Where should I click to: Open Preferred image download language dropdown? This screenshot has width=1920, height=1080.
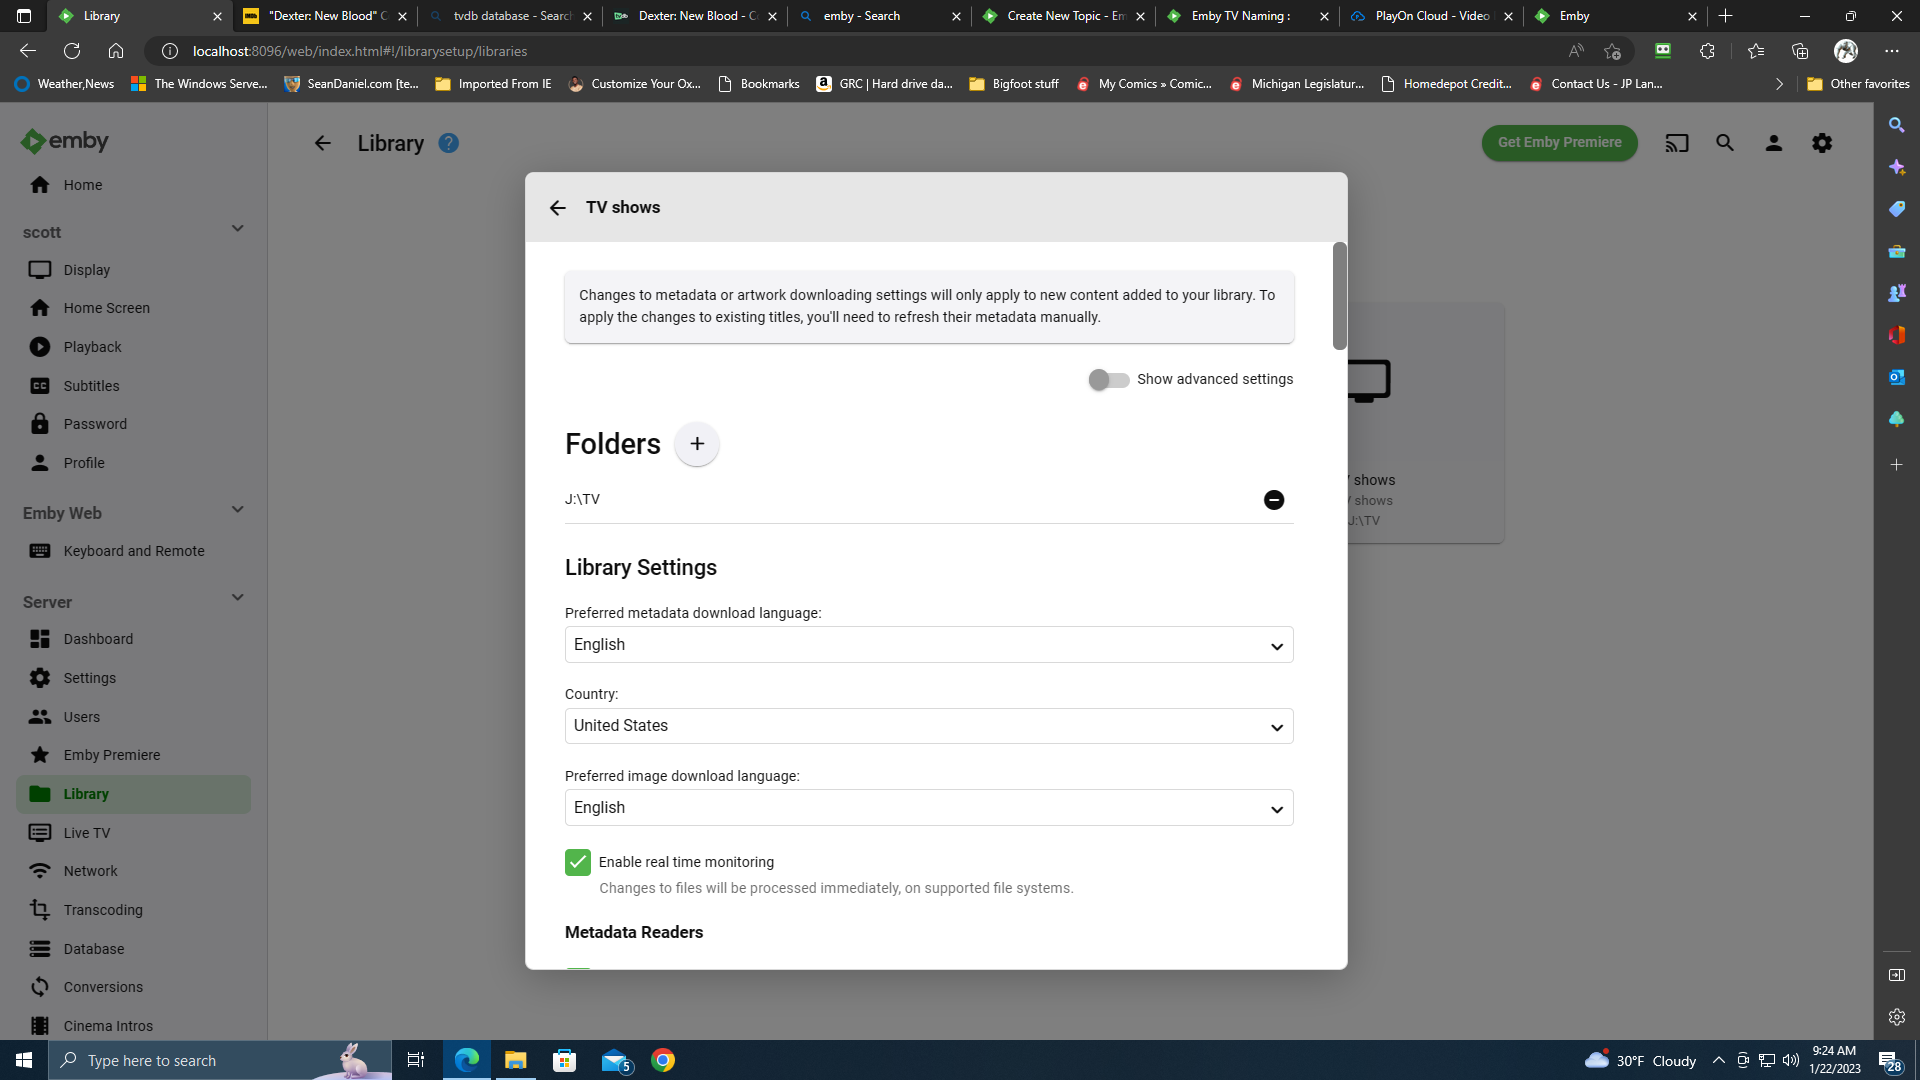pyautogui.click(x=929, y=808)
